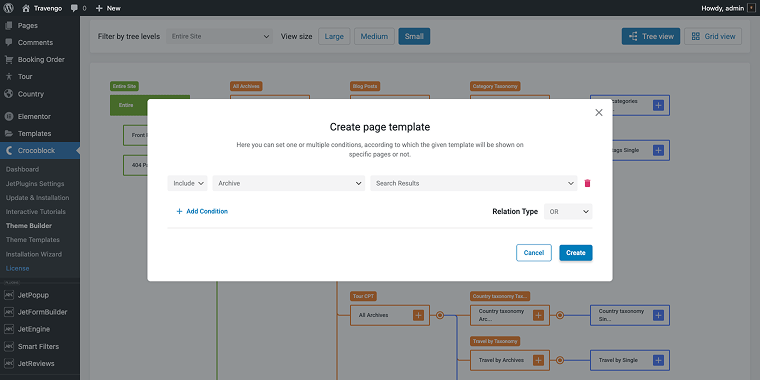Delete condition with red trash icon

[587, 183]
